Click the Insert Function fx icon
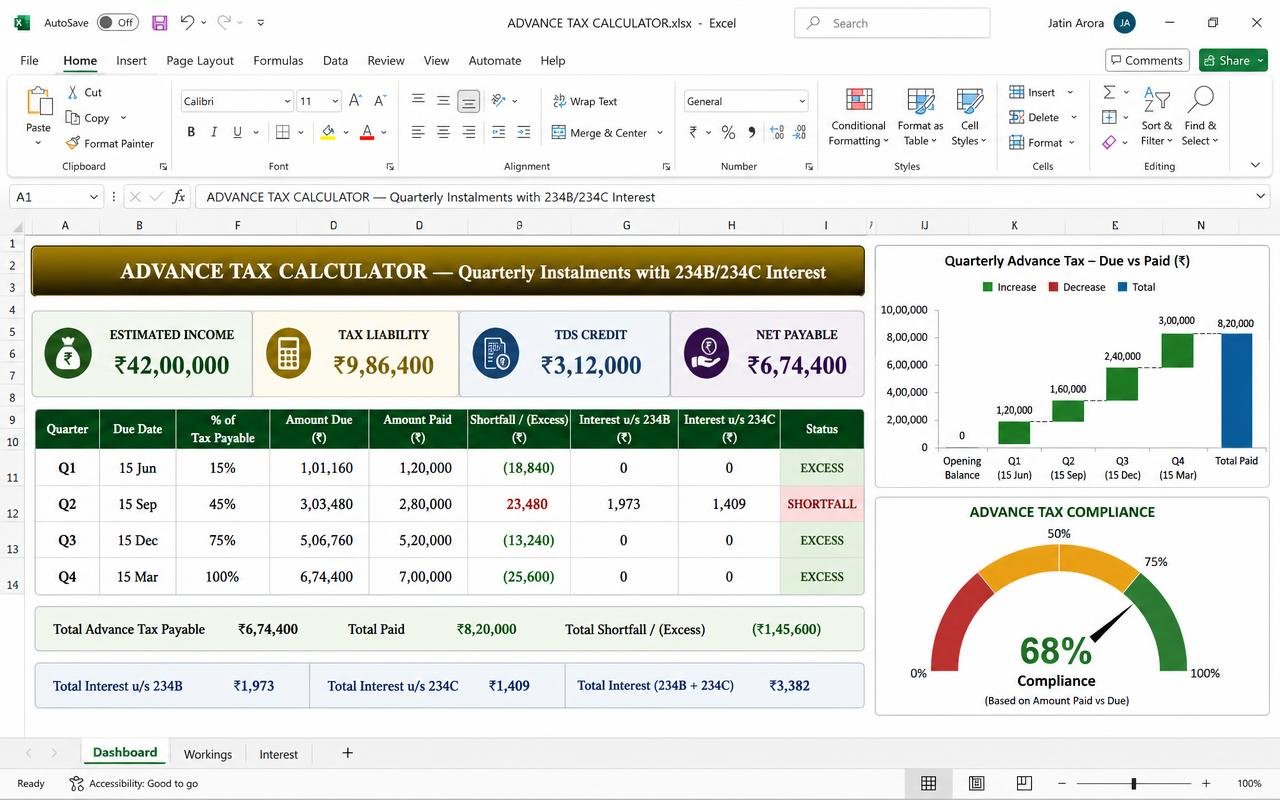Viewport: 1280px width, 800px height. tap(179, 197)
